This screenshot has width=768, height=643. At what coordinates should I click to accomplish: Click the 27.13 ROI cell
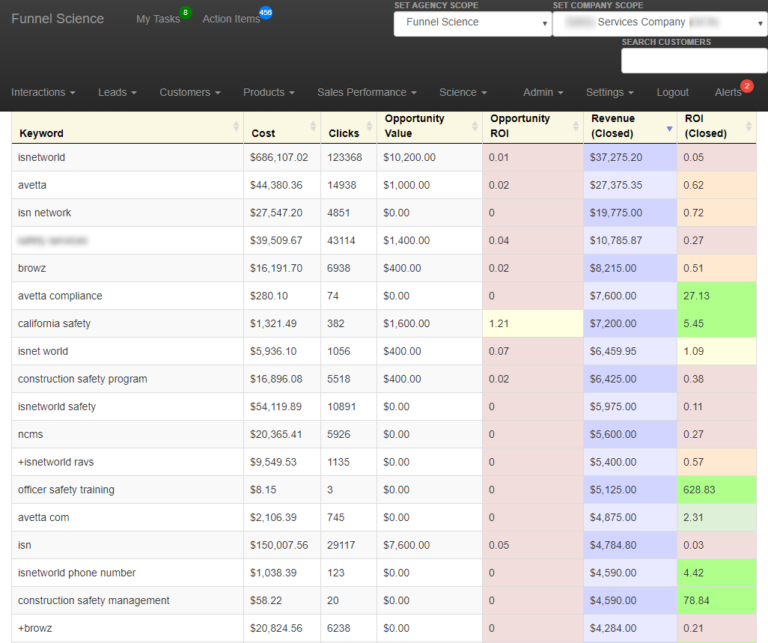coord(717,296)
